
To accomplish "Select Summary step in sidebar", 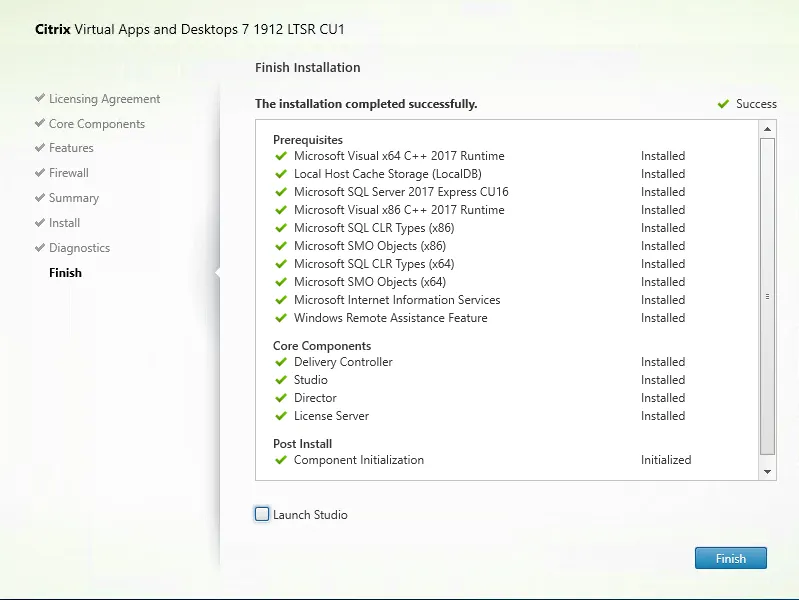I will (74, 198).
